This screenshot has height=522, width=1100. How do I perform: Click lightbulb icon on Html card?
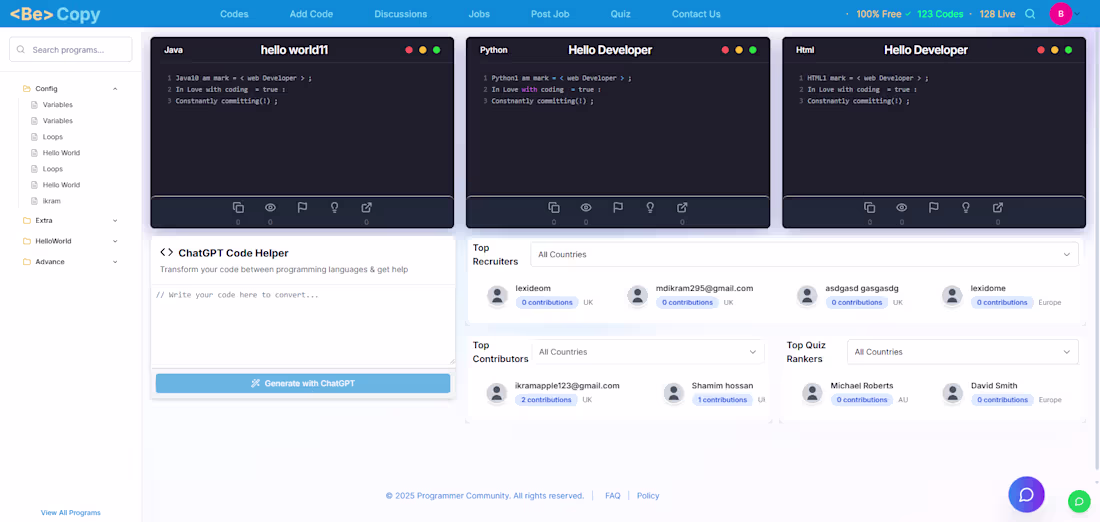click(966, 208)
